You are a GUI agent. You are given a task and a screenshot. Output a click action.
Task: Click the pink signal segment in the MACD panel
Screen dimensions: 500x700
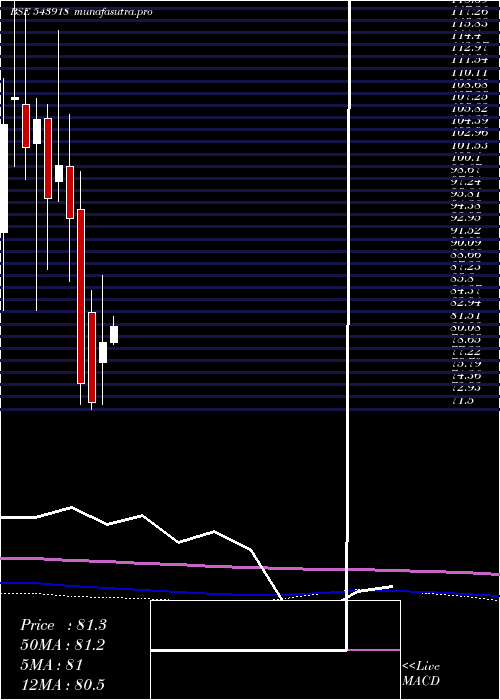[373, 650]
